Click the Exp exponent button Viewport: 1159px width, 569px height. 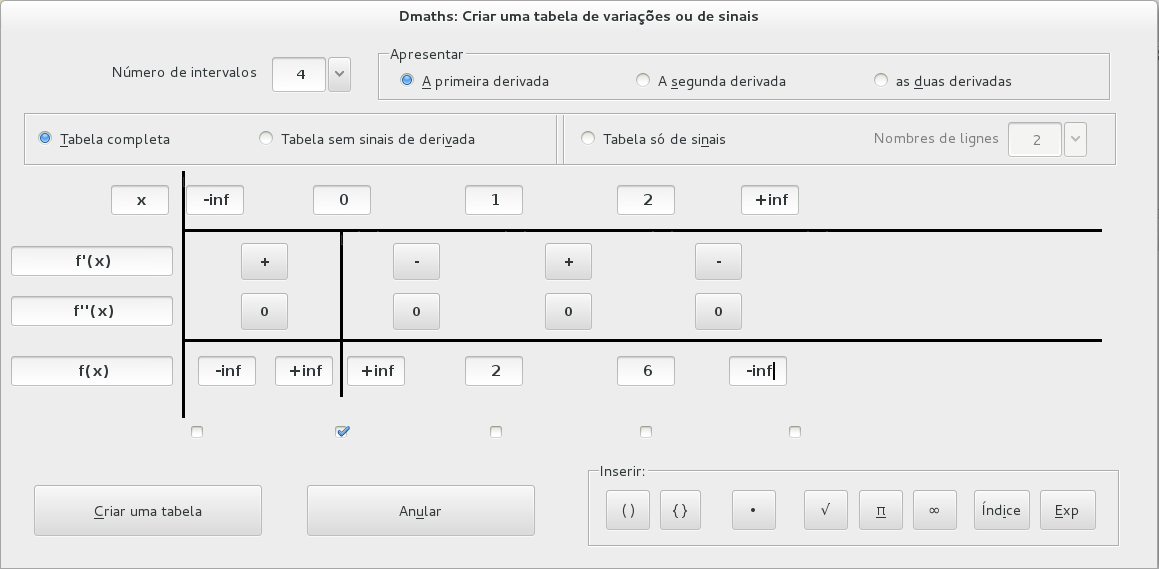pyautogui.click(x=1067, y=510)
